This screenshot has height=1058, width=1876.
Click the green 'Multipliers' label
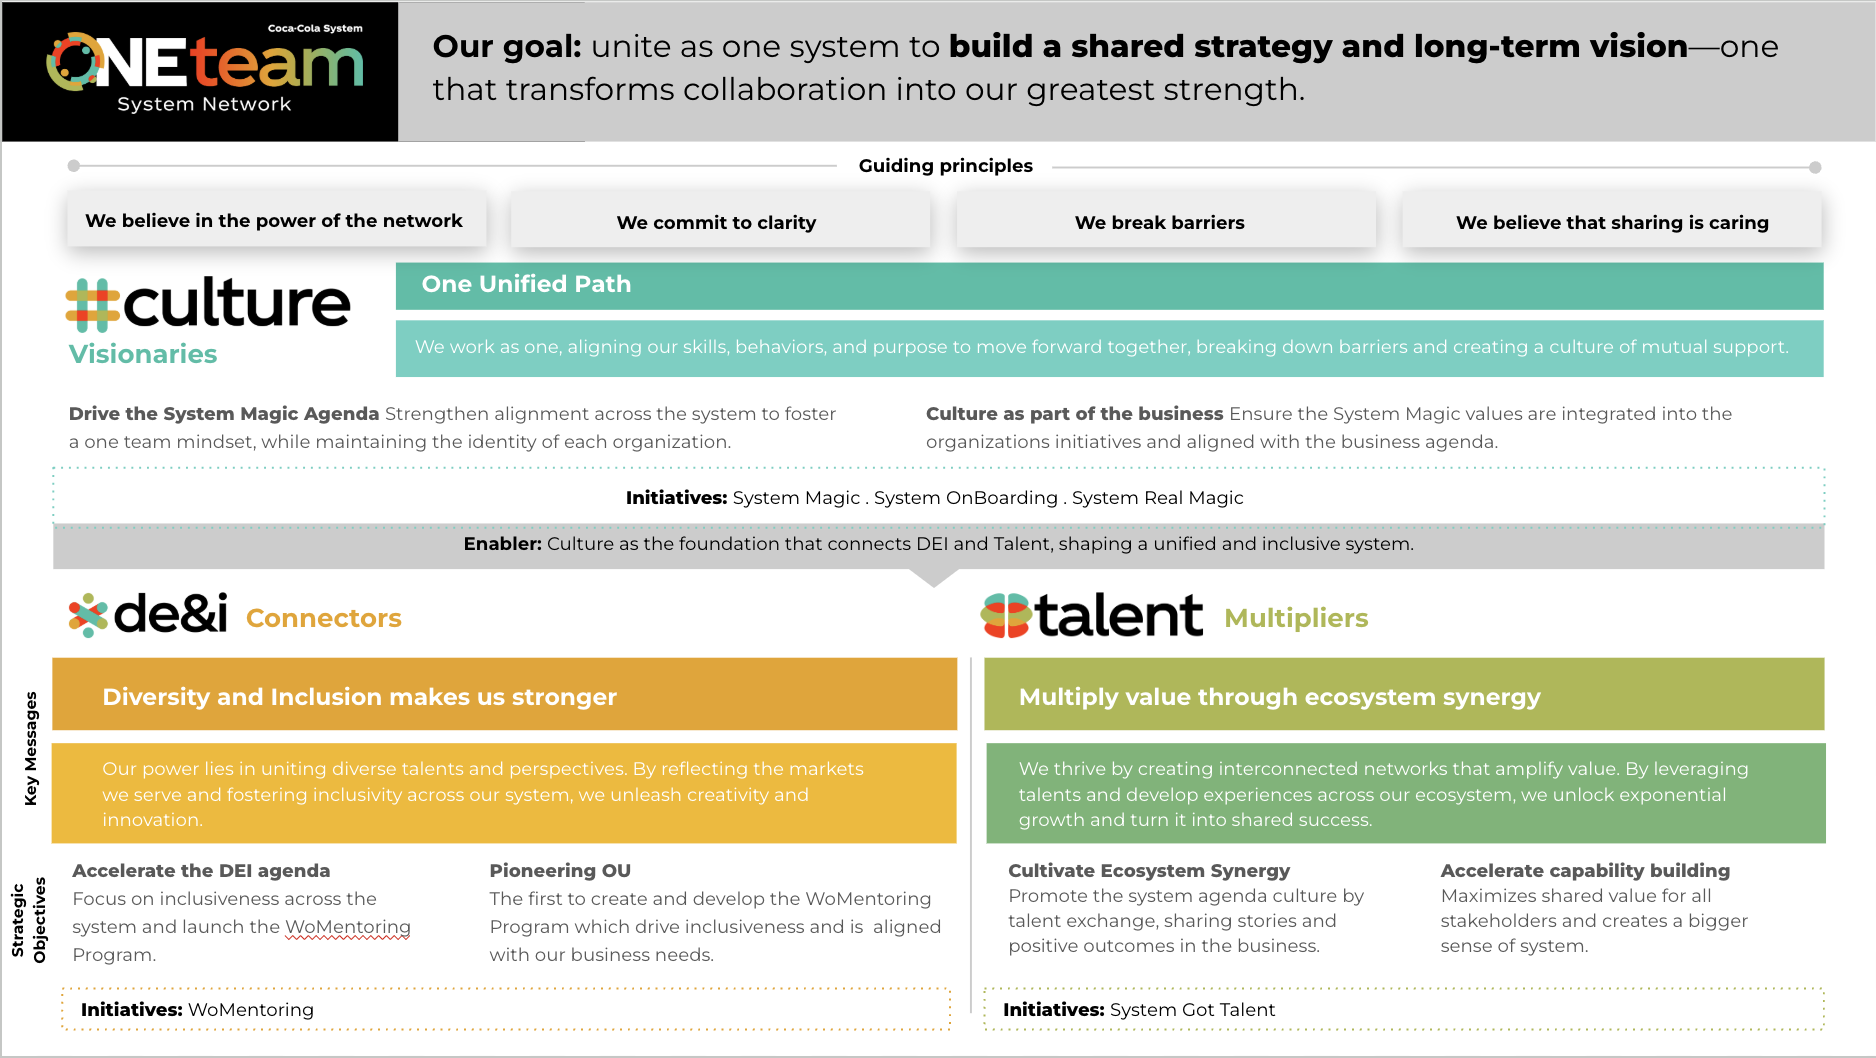1296,618
